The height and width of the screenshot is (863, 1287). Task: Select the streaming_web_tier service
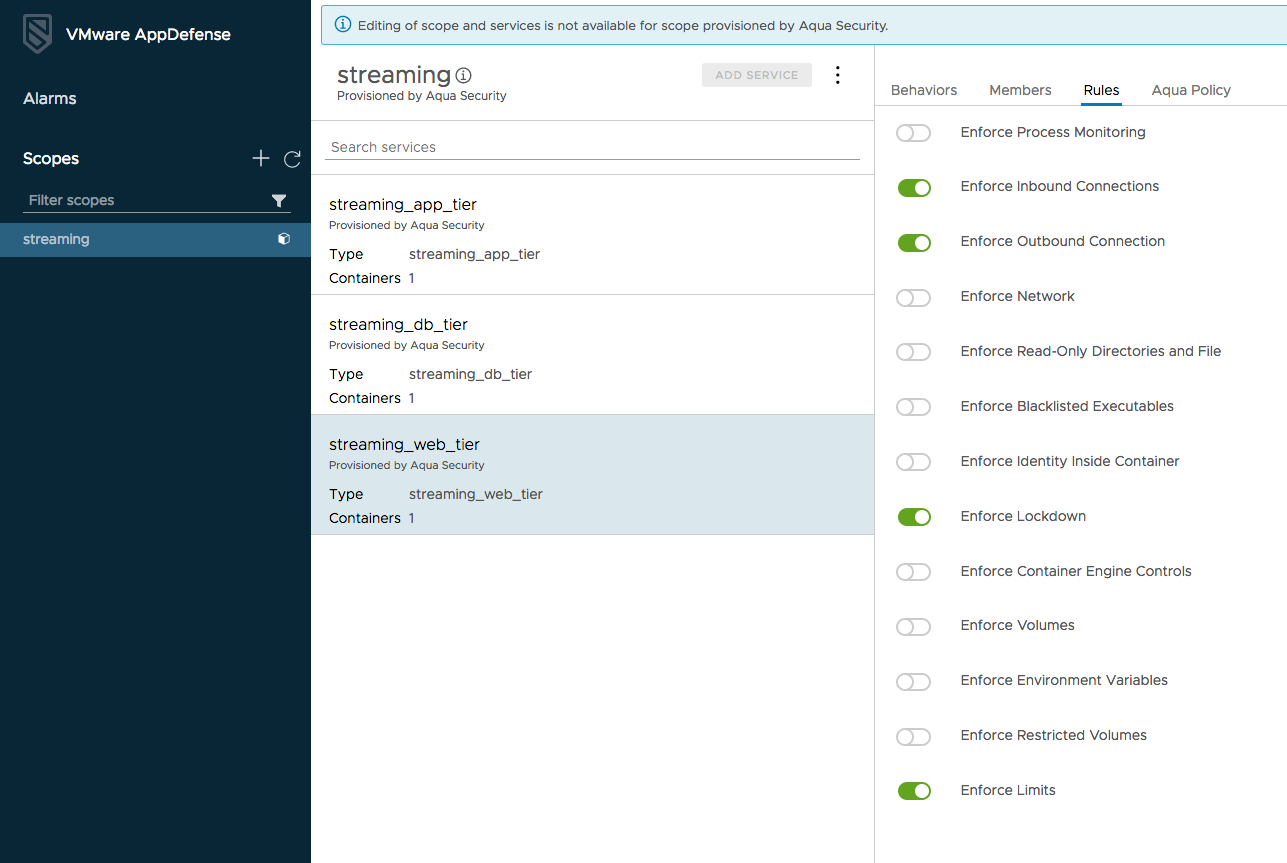[x=592, y=475]
